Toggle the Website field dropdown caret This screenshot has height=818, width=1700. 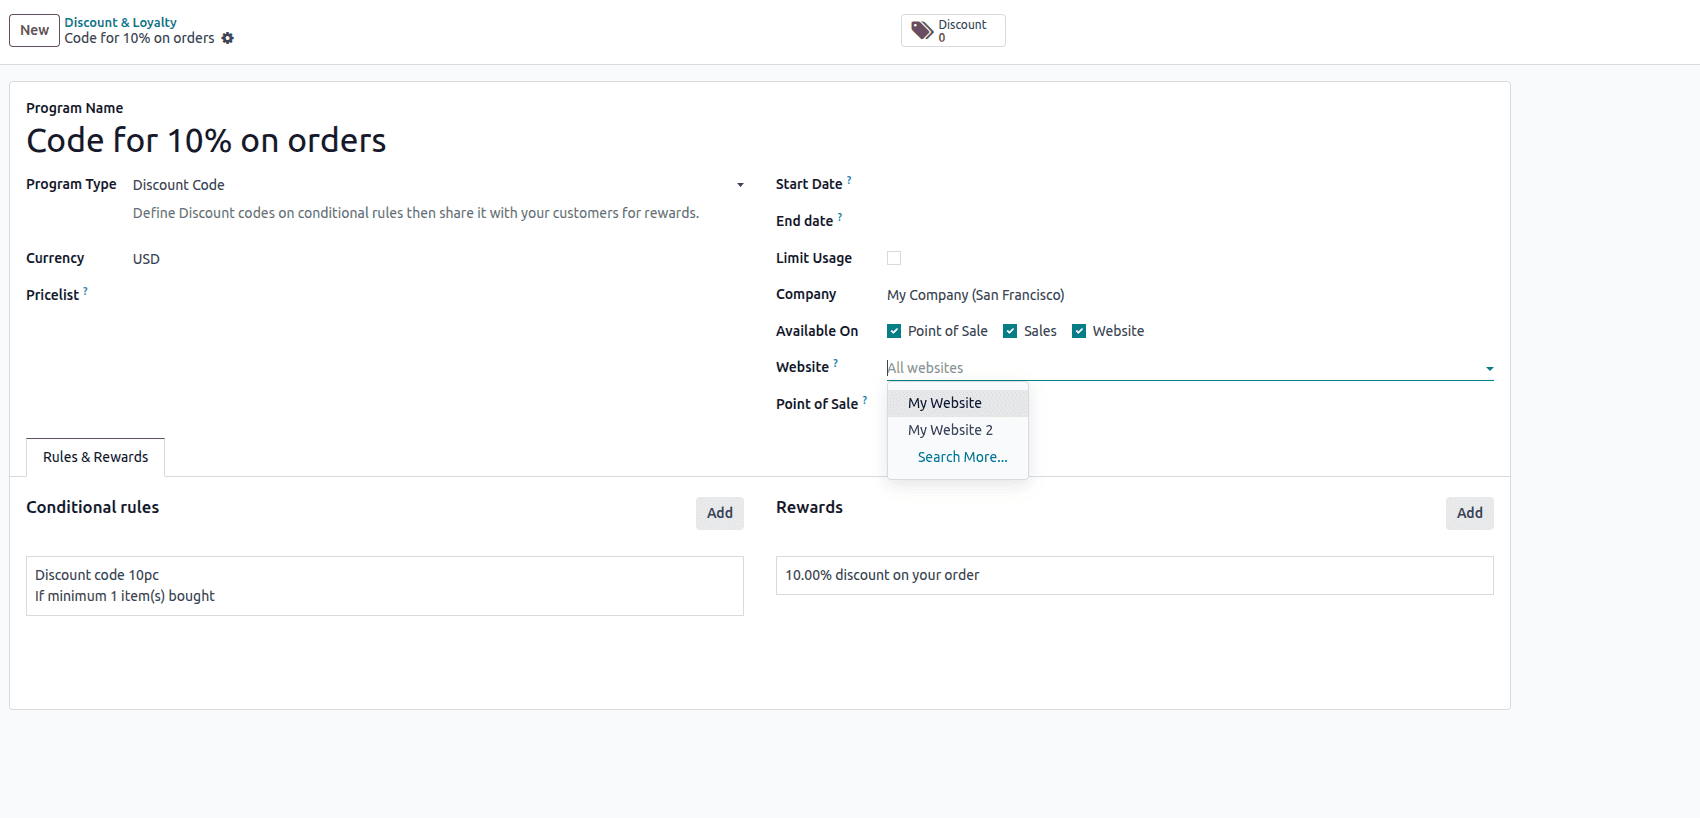[x=1489, y=369]
